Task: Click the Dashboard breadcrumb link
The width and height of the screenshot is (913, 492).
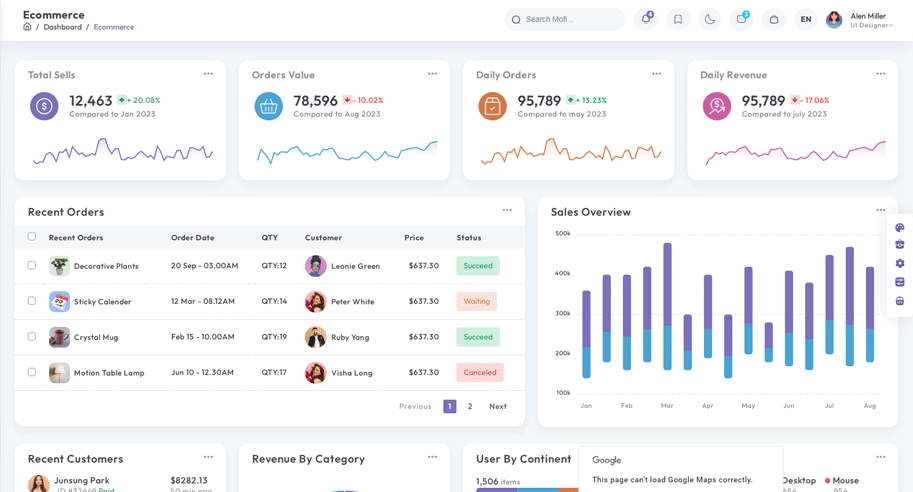Action: click(x=62, y=27)
